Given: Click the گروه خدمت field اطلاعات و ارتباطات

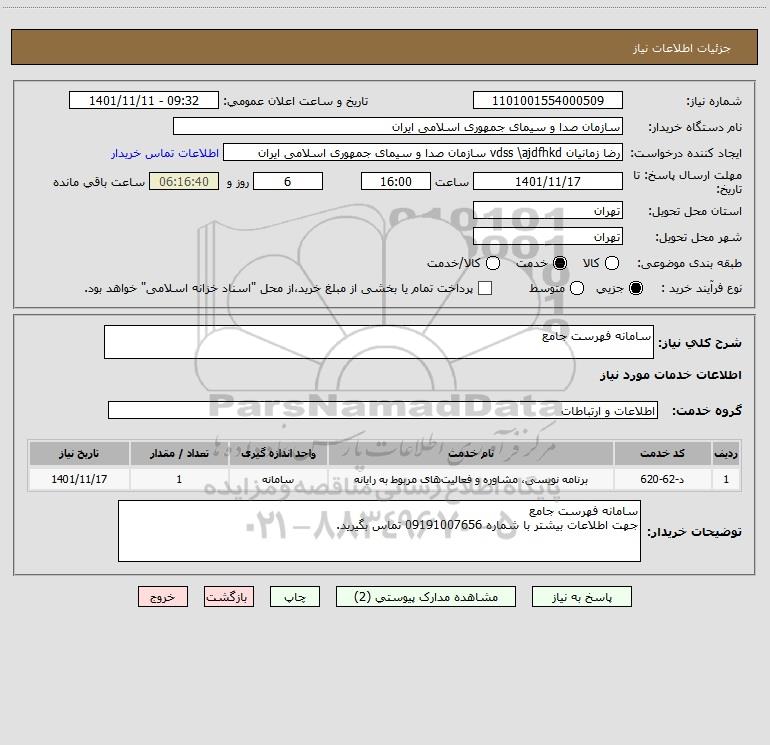Looking at the screenshot, I should pyautogui.click(x=383, y=410).
